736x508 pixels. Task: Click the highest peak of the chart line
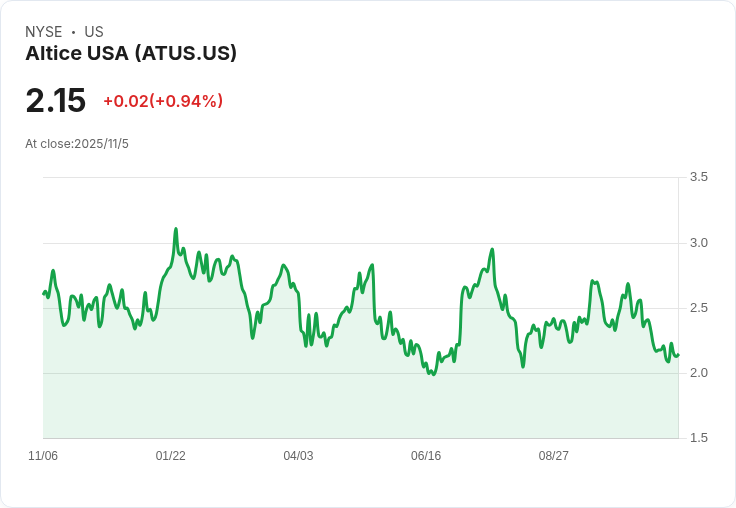click(x=176, y=229)
